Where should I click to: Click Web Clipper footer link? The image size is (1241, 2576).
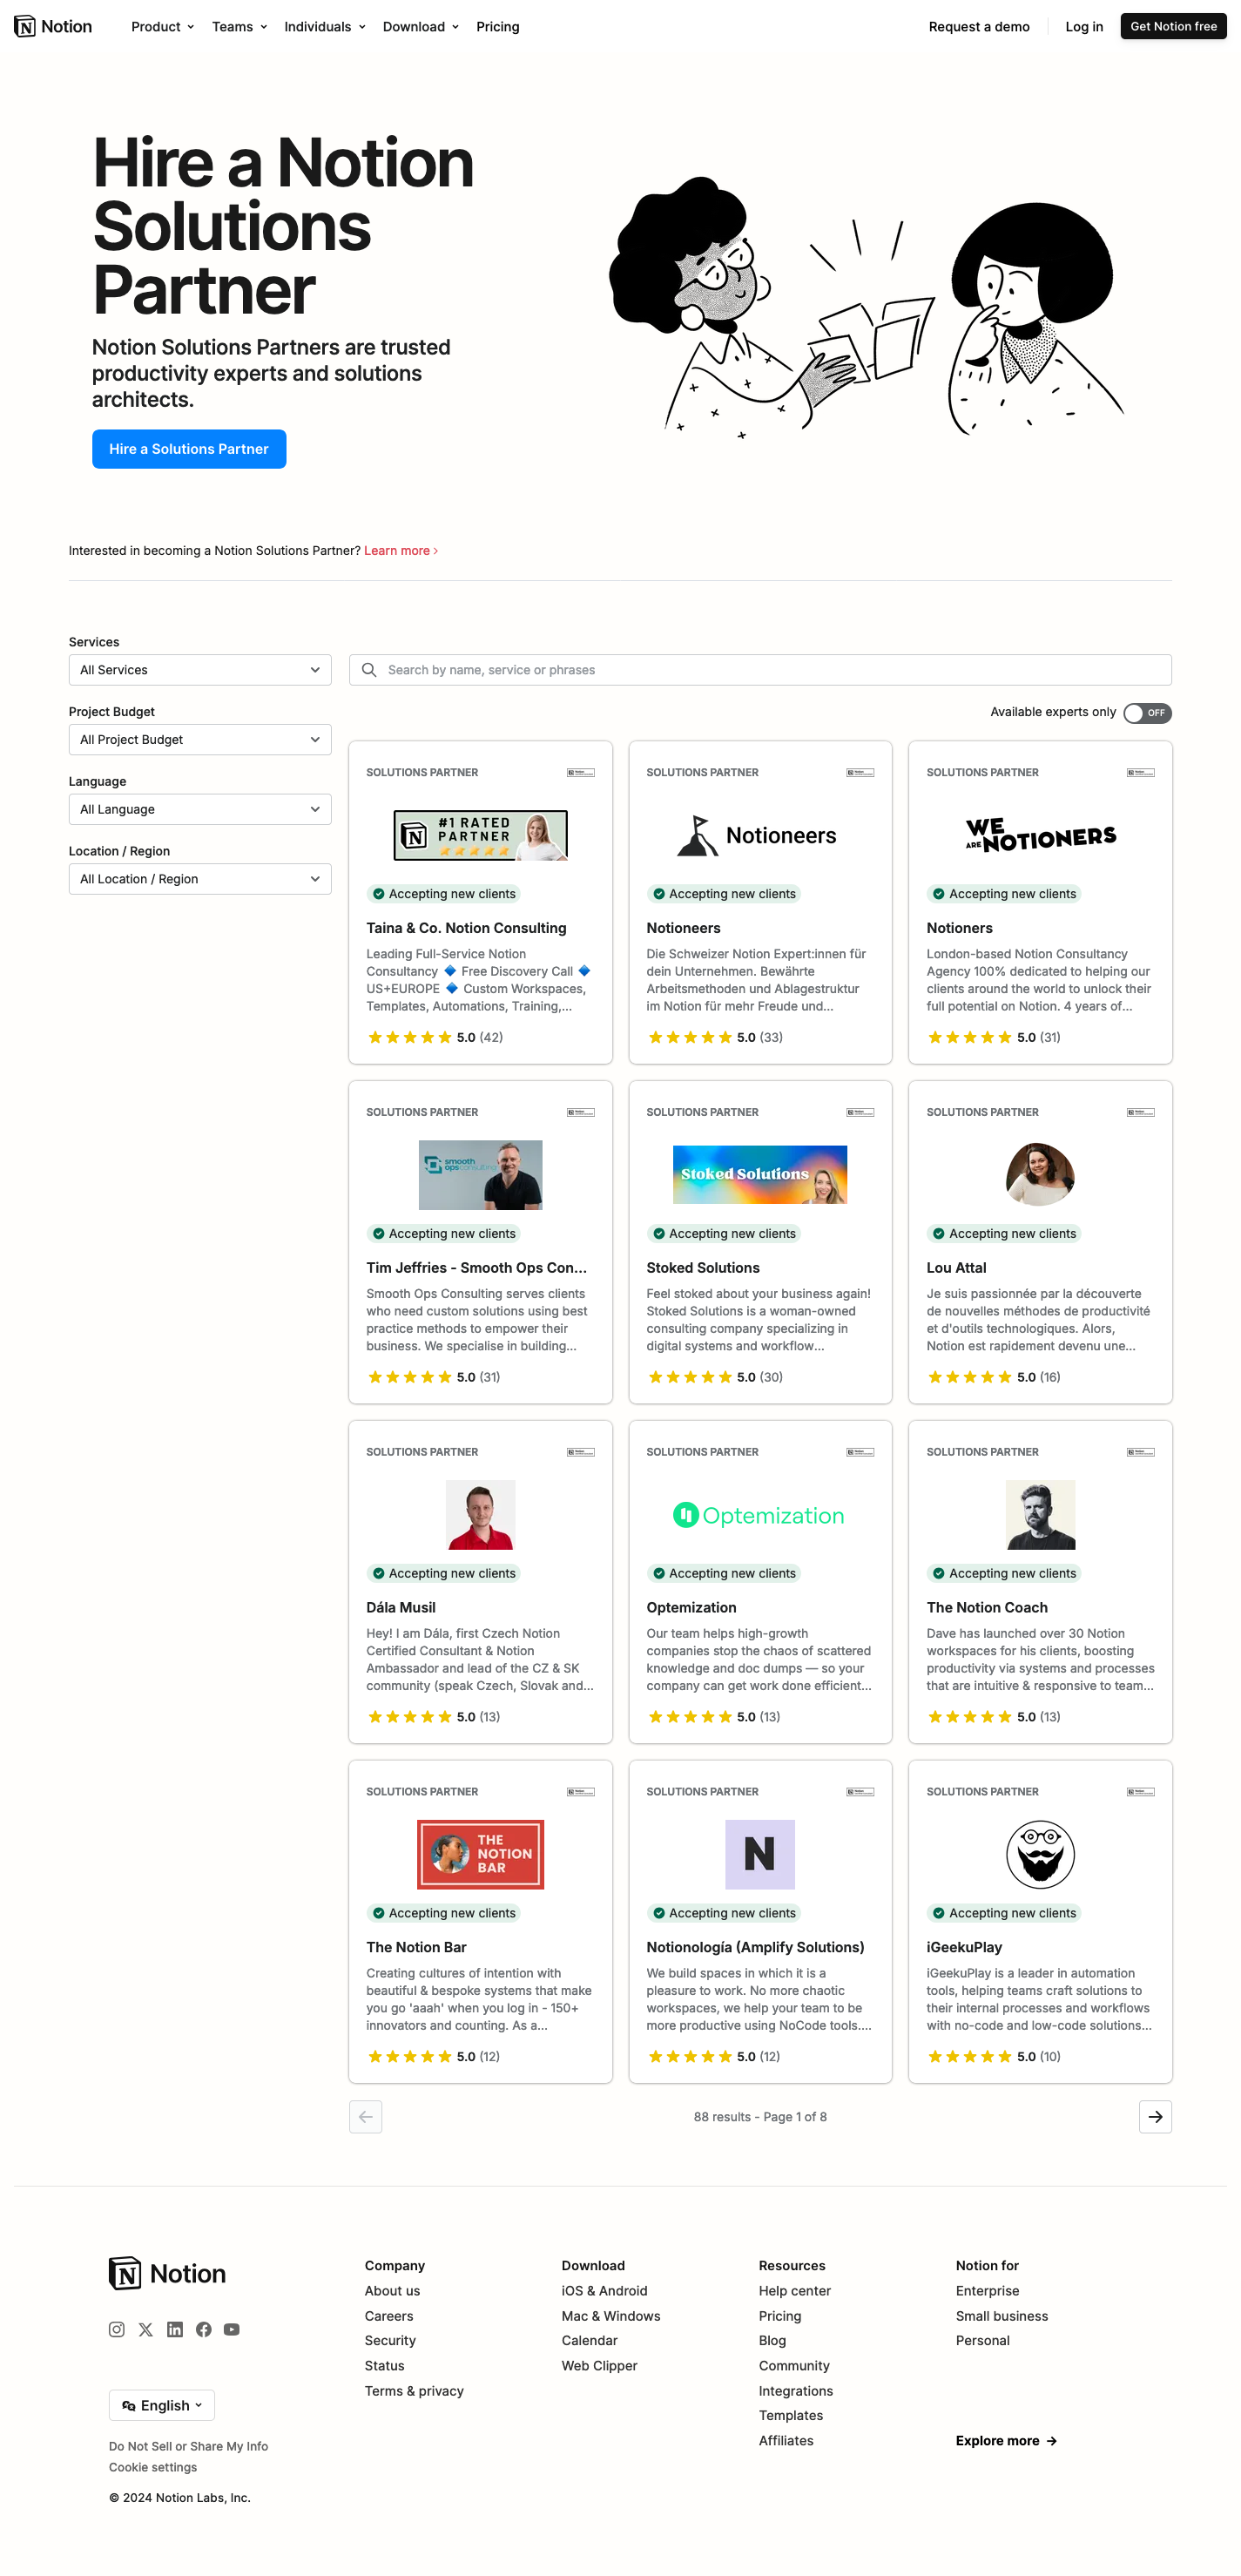pos(599,2366)
